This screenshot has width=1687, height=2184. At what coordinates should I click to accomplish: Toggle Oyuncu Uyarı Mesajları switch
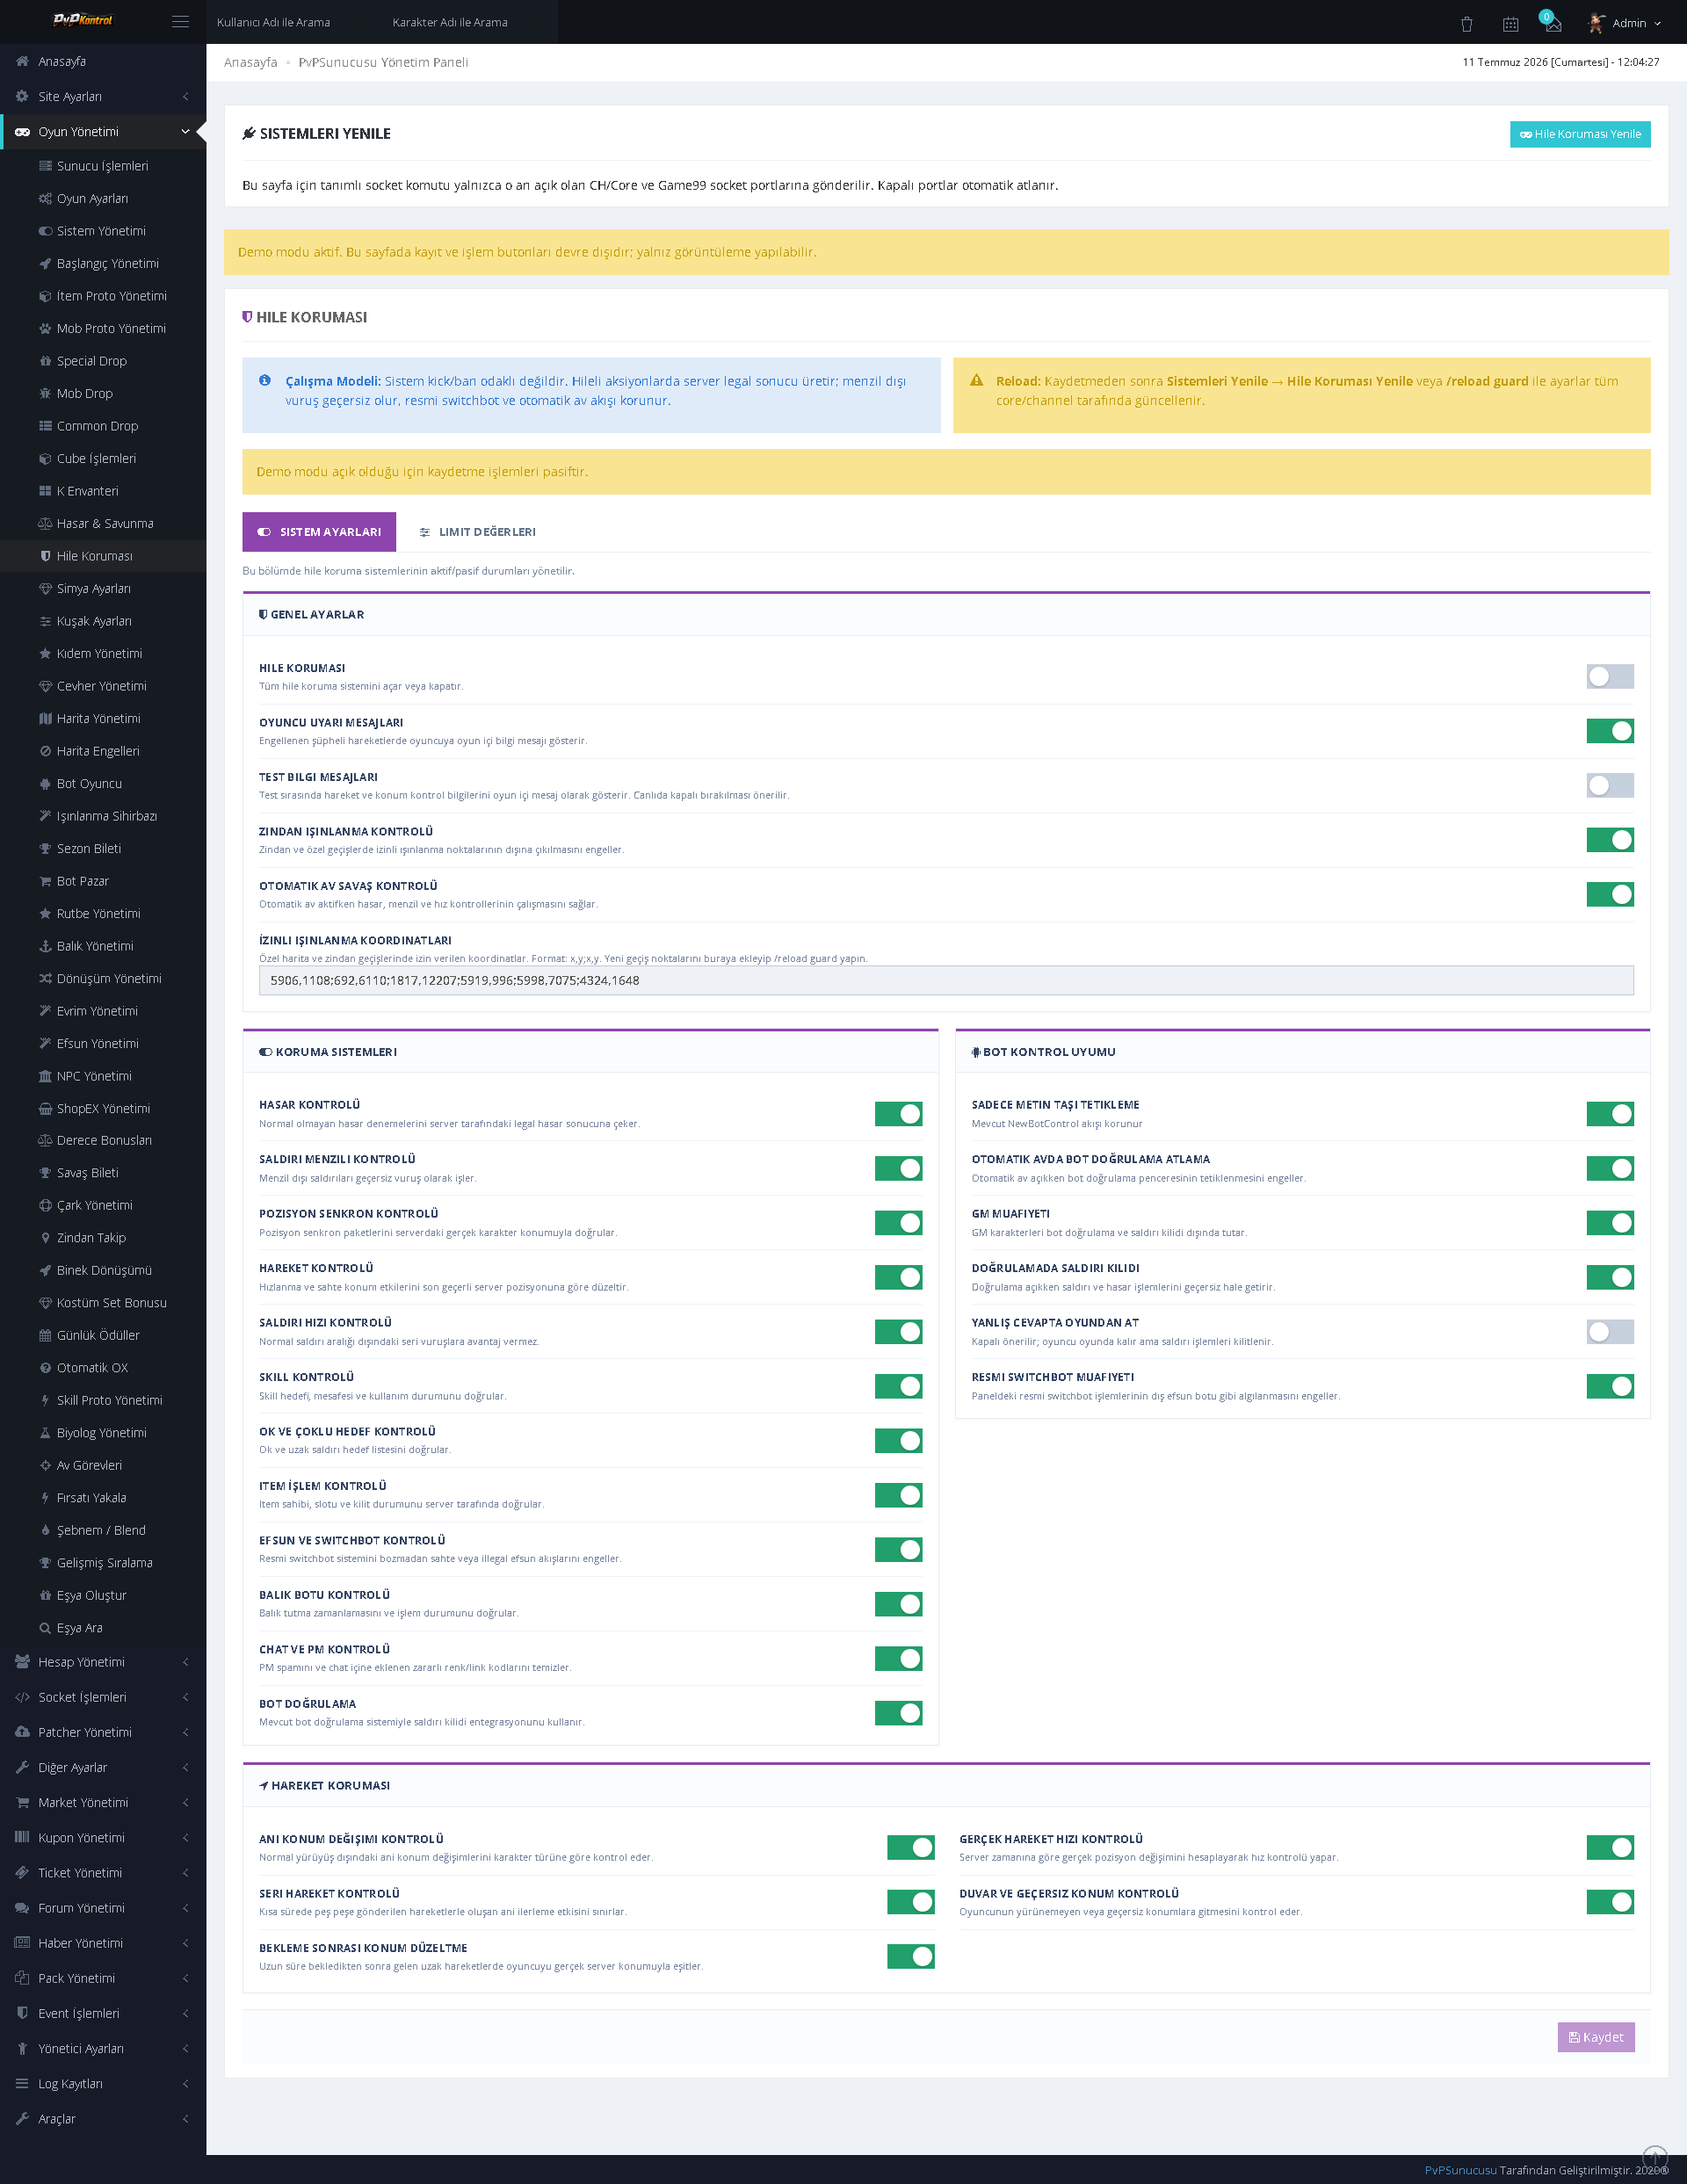tap(1610, 731)
